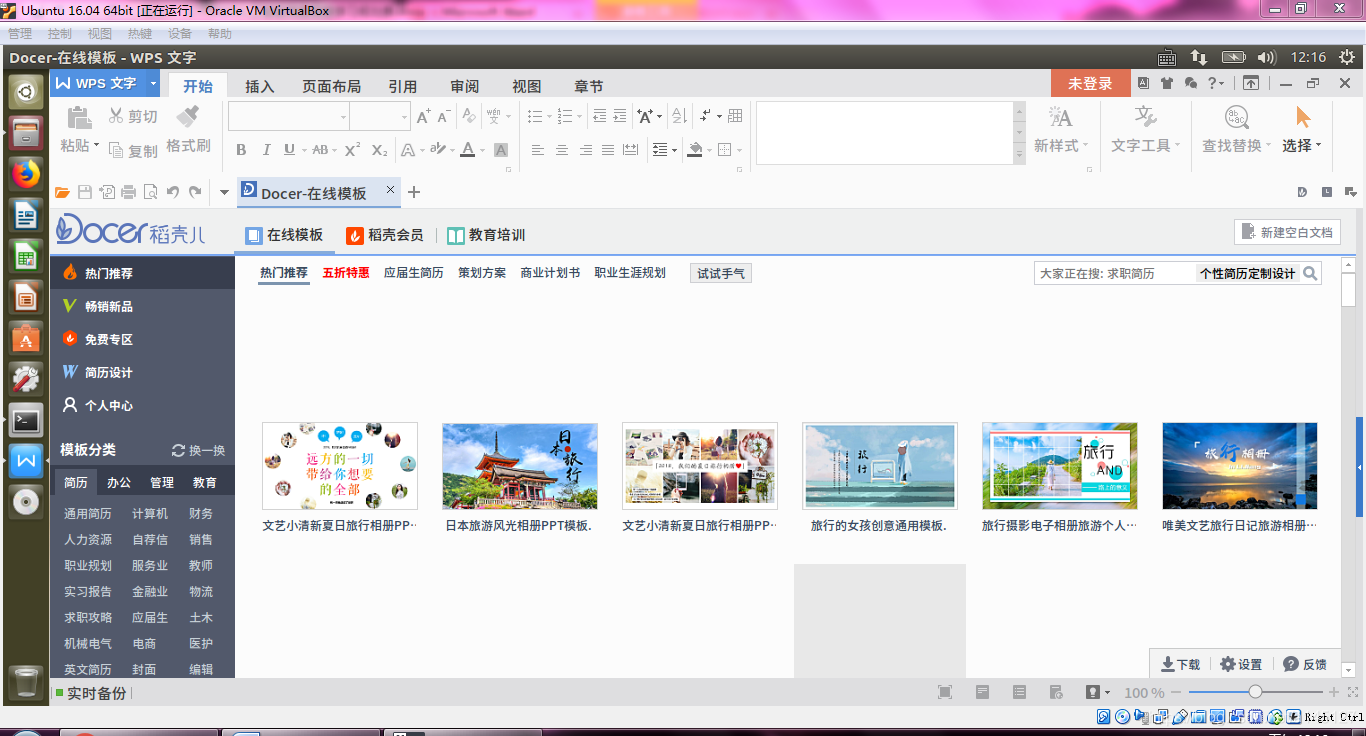Toggle Superscript formatting

point(352,150)
